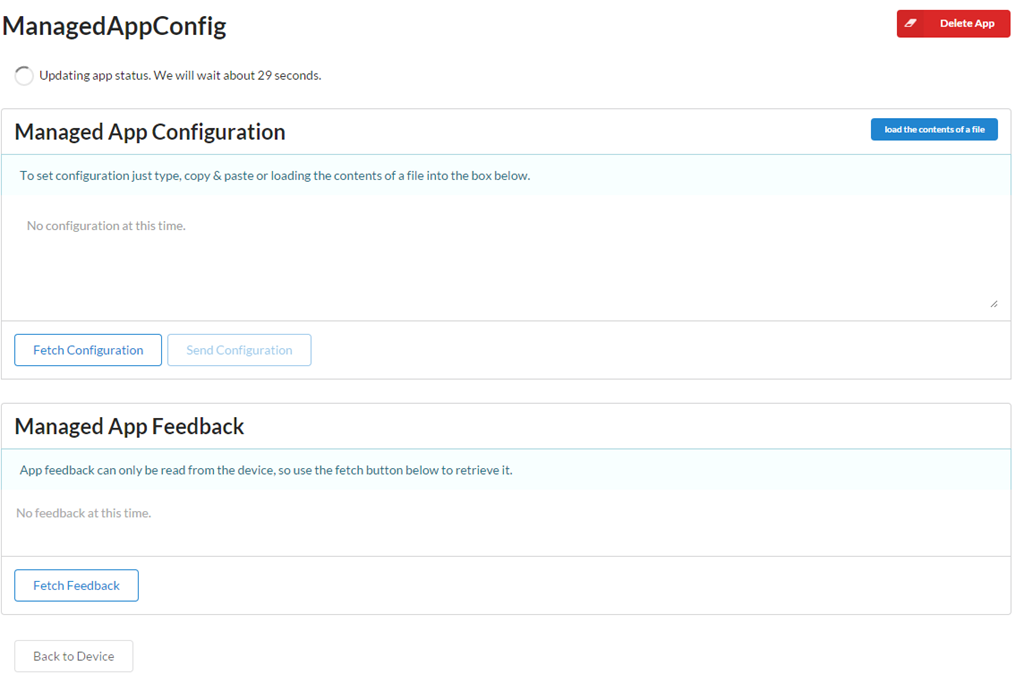Click the eraser icon in Delete App
The height and width of the screenshot is (683, 1024).
pos(910,23)
